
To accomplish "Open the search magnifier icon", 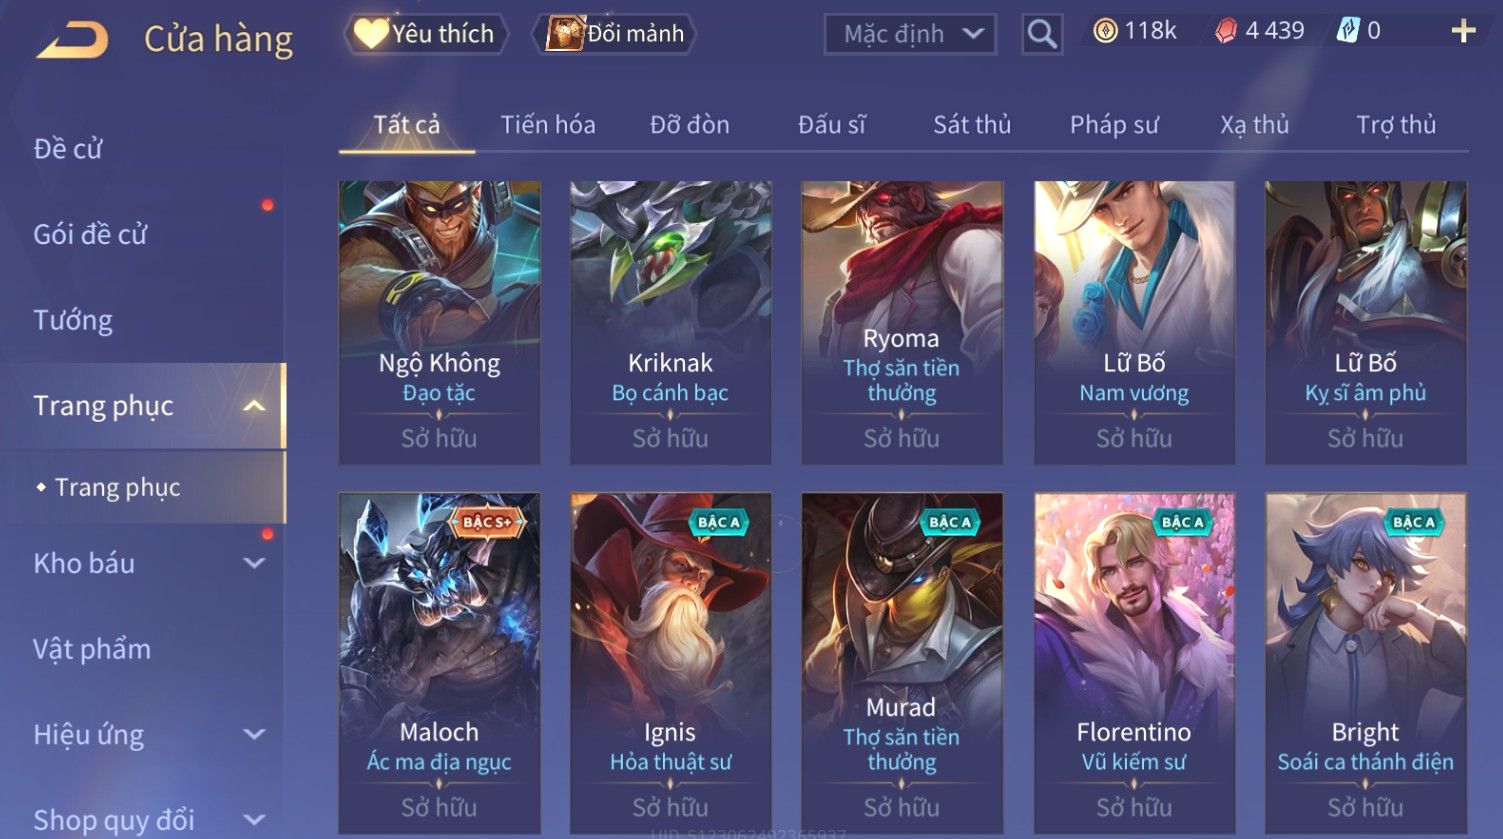I will [1042, 34].
